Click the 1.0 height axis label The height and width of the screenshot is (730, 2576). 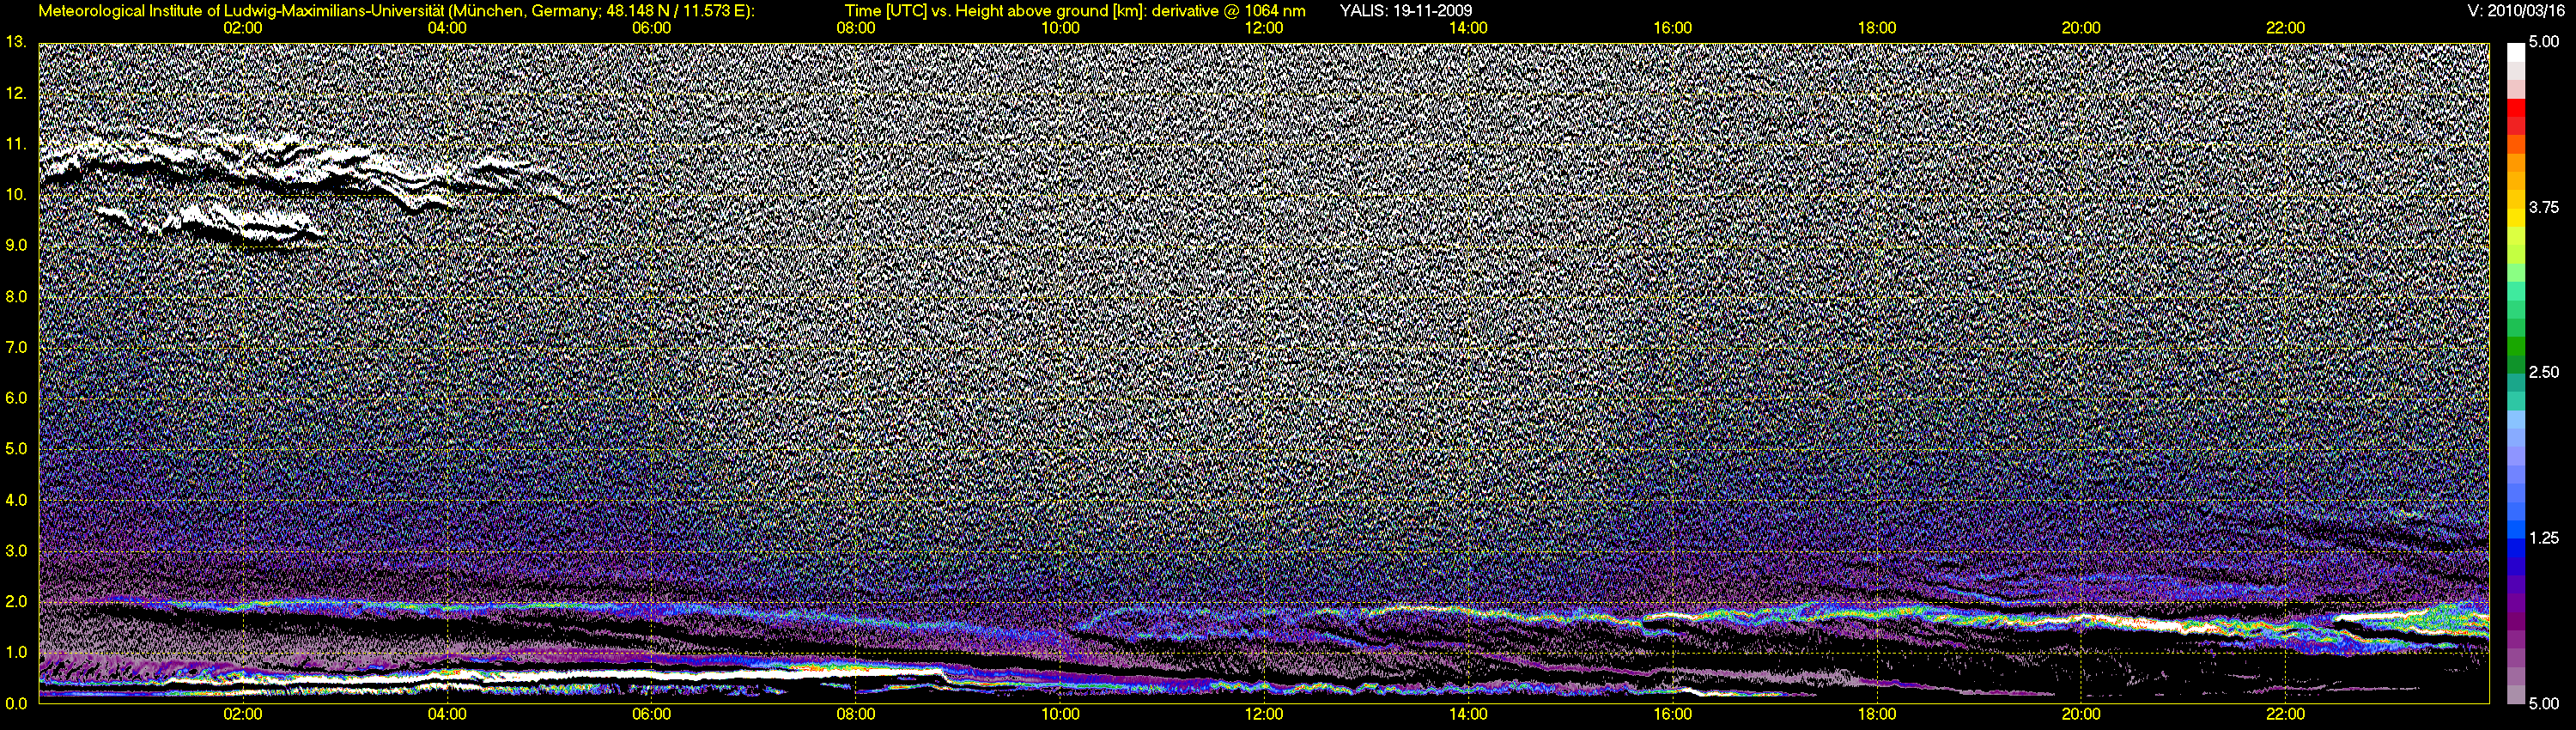click(x=16, y=653)
